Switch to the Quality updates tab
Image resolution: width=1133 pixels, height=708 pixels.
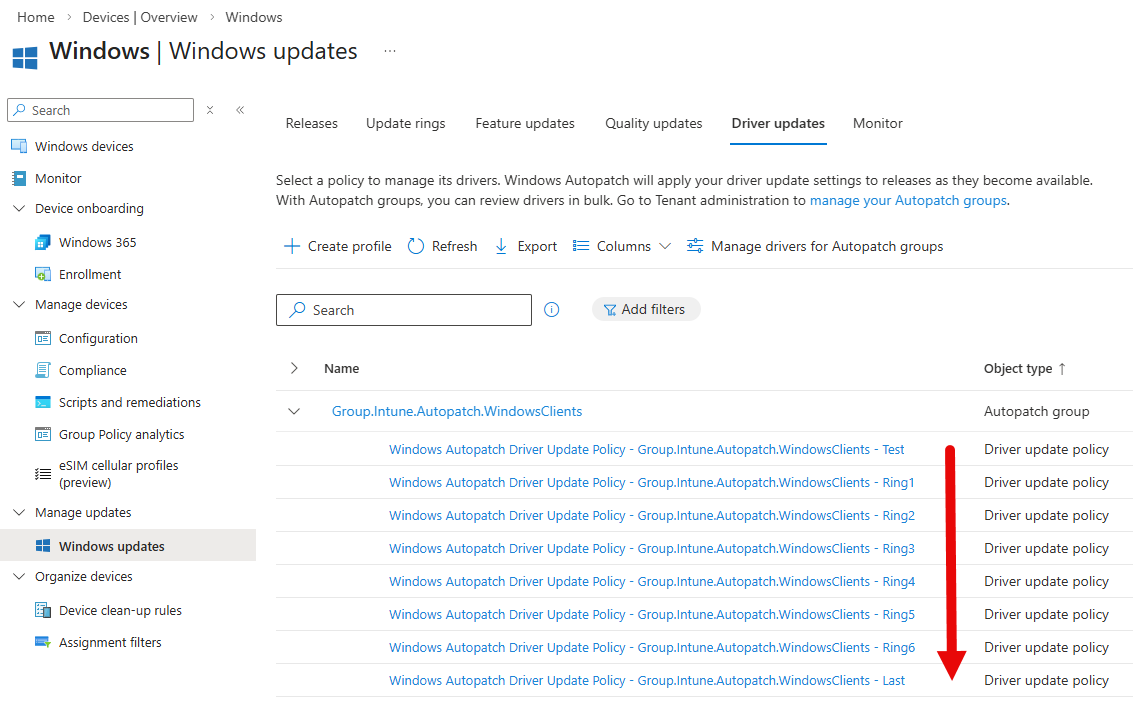[653, 124]
